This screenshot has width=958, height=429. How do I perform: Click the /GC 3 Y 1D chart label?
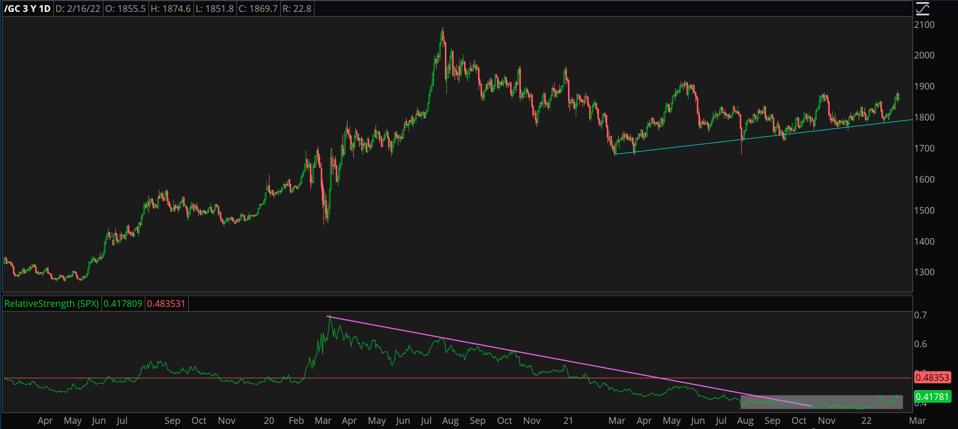pos(28,8)
